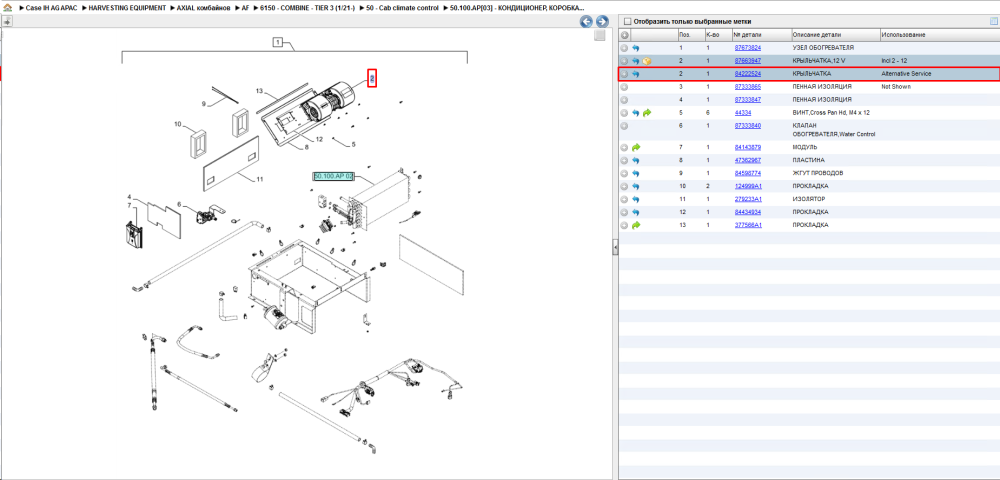Open part number link 44334

742,113
